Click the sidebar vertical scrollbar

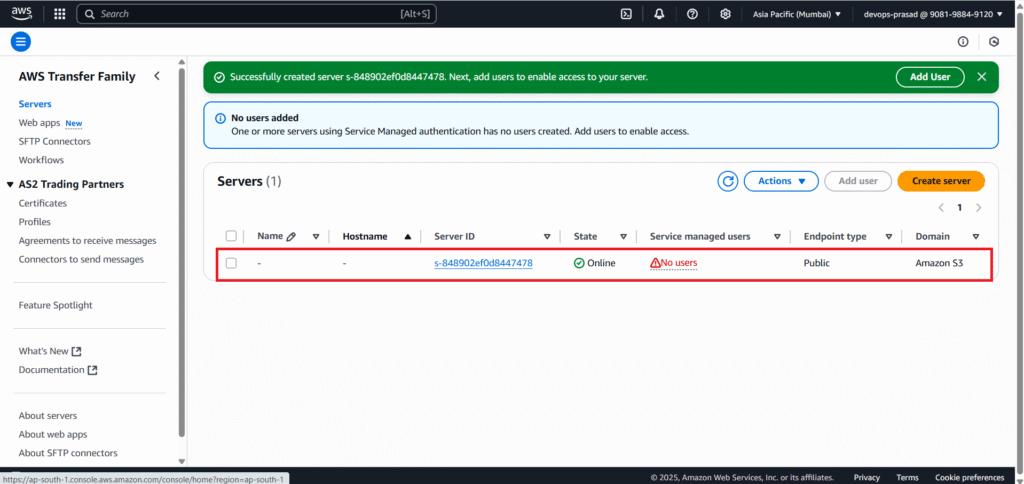point(182,251)
